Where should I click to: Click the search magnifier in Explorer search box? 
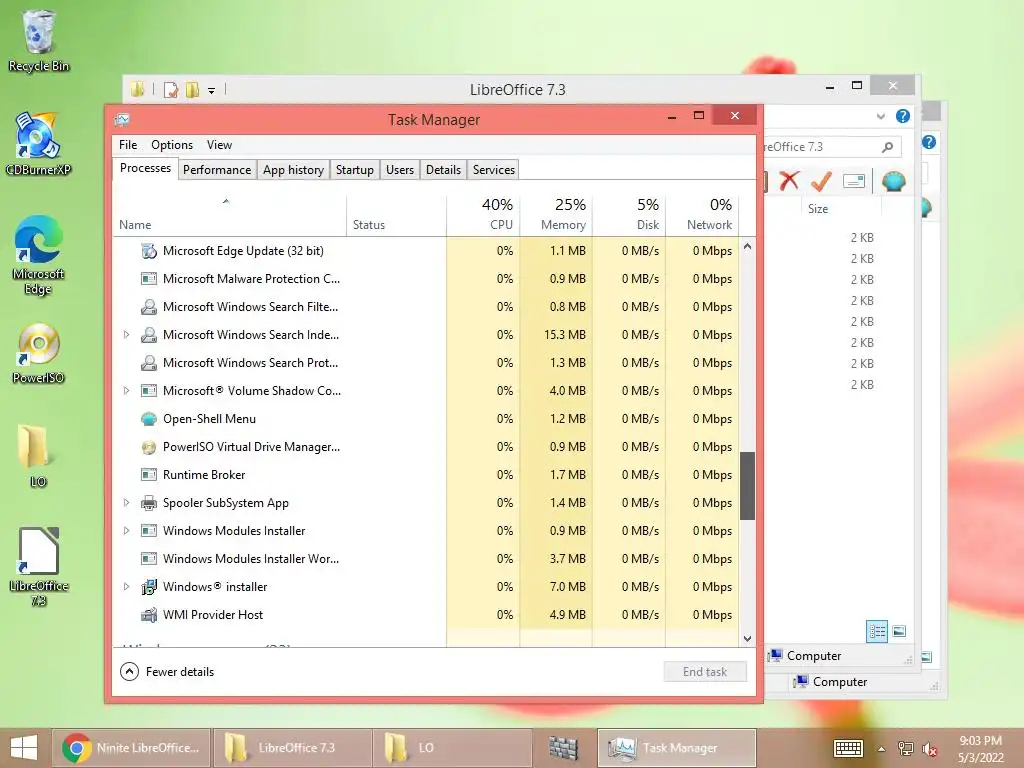coord(887,147)
